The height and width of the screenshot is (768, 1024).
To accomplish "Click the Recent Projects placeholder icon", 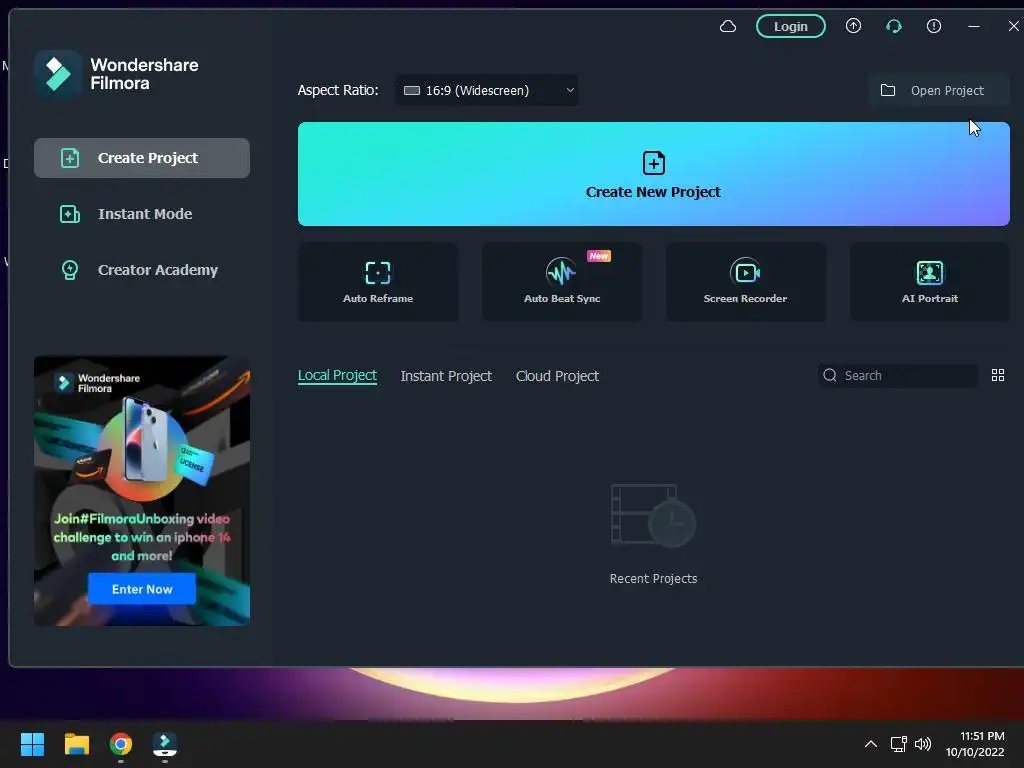I will click(x=653, y=515).
